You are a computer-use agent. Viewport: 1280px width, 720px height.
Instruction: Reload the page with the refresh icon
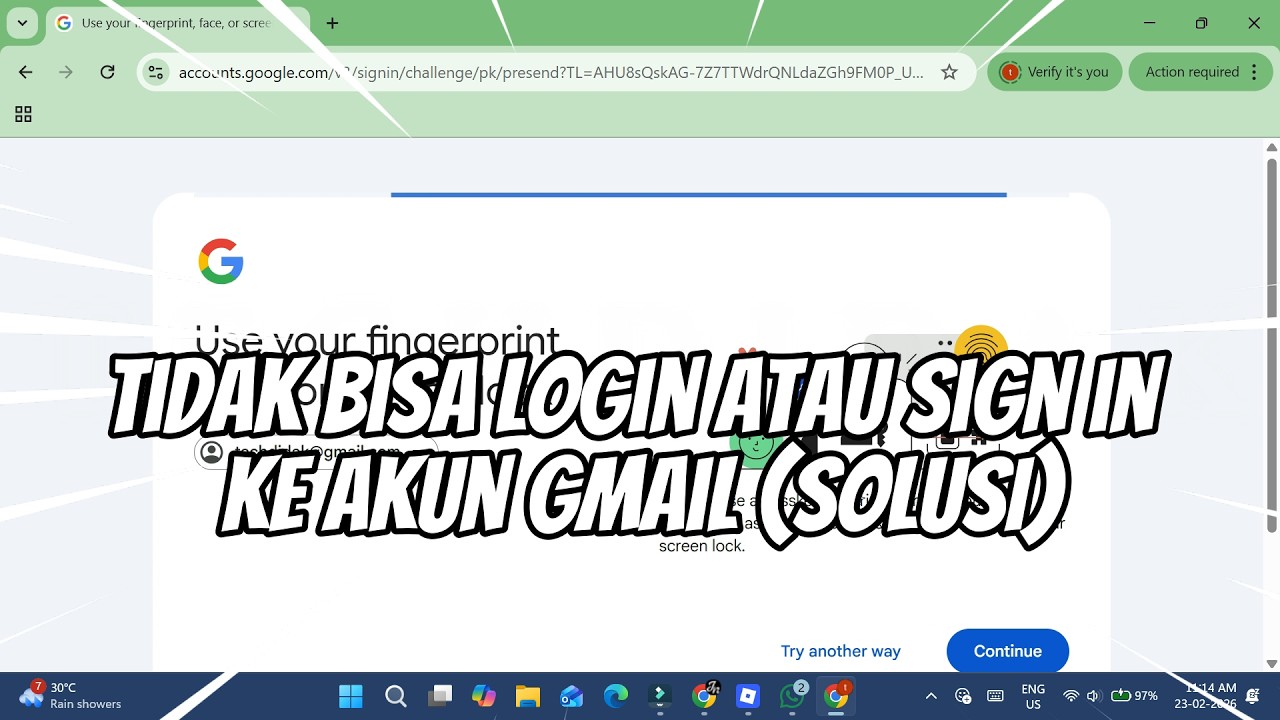coord(107,72)
